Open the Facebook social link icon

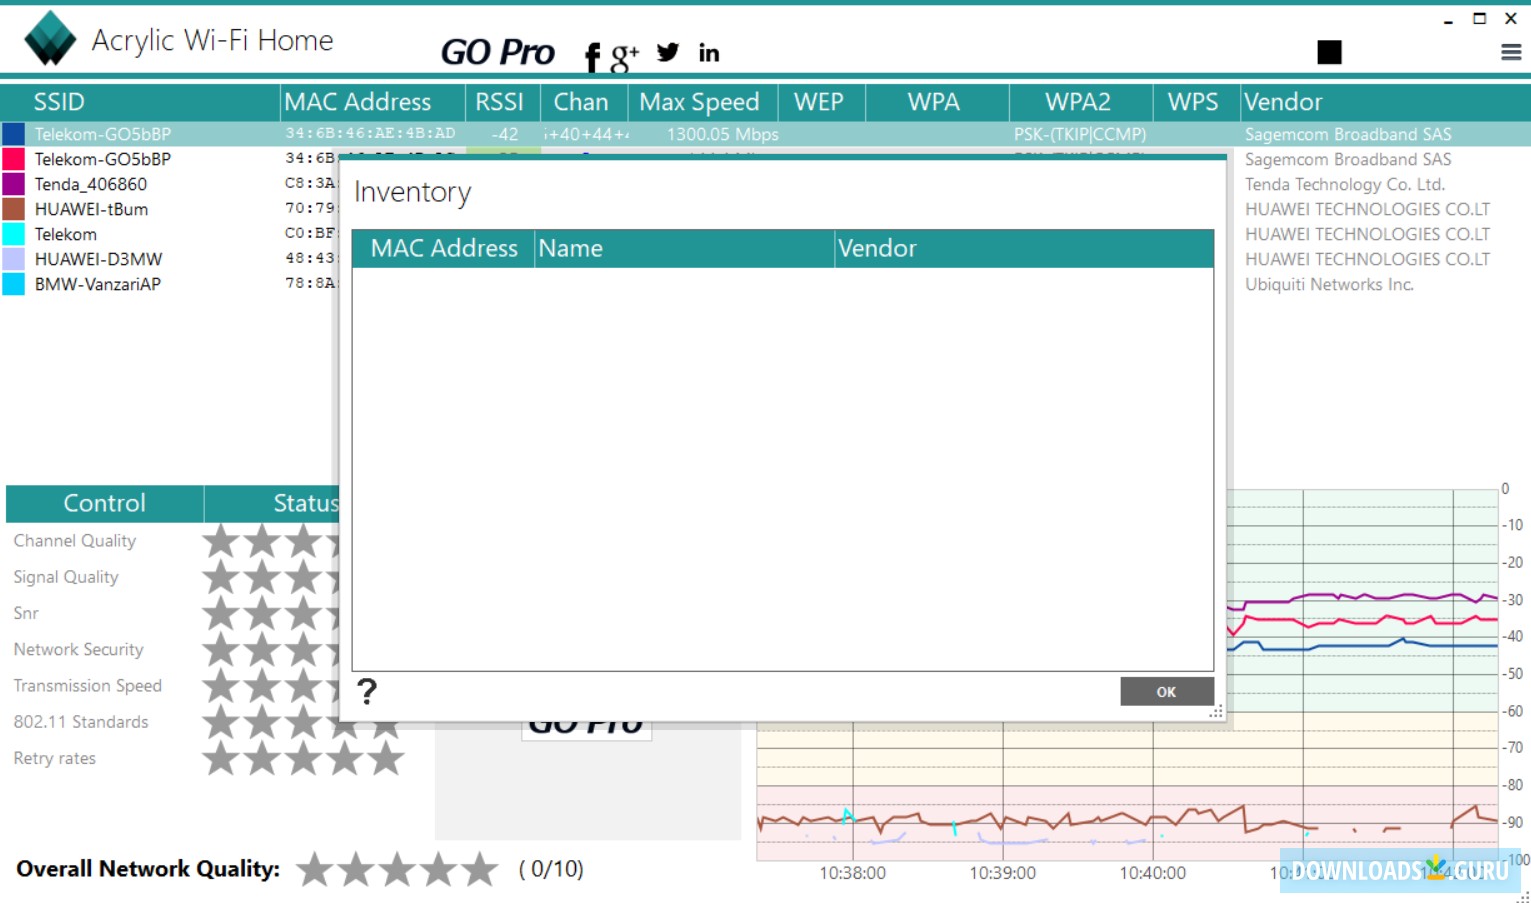tap(592, 57)
